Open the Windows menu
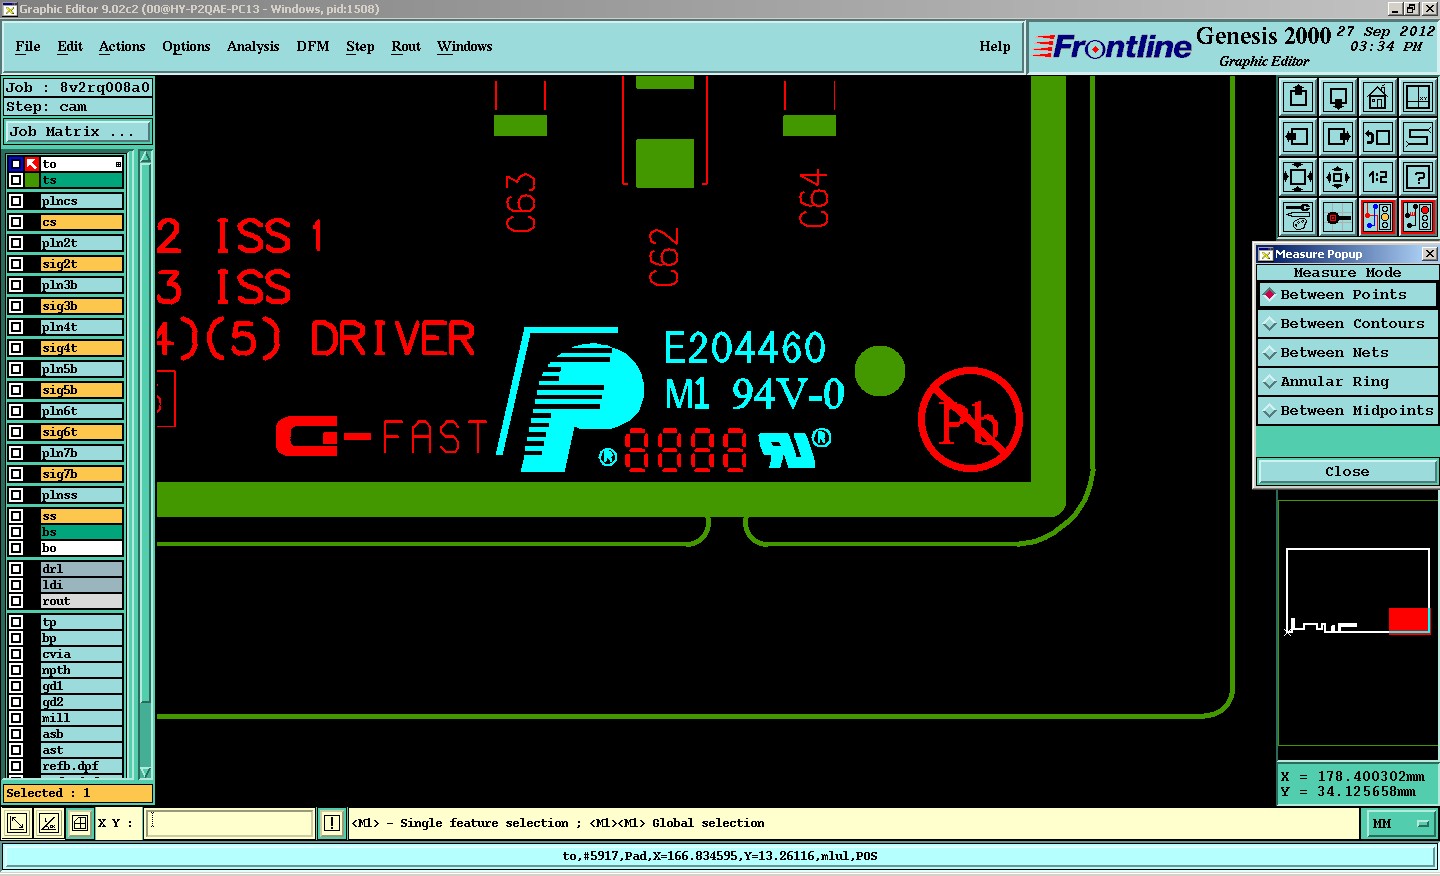This screenshot has width=1440, height=876. click(465, 47)
